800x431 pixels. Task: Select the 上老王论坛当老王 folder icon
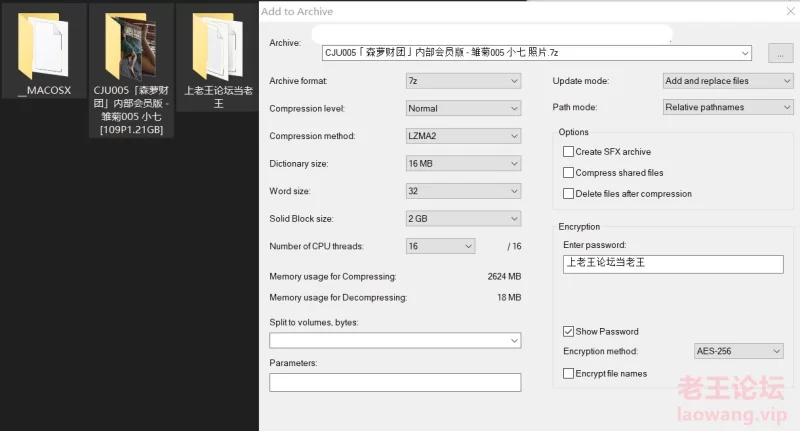[218, 45]
